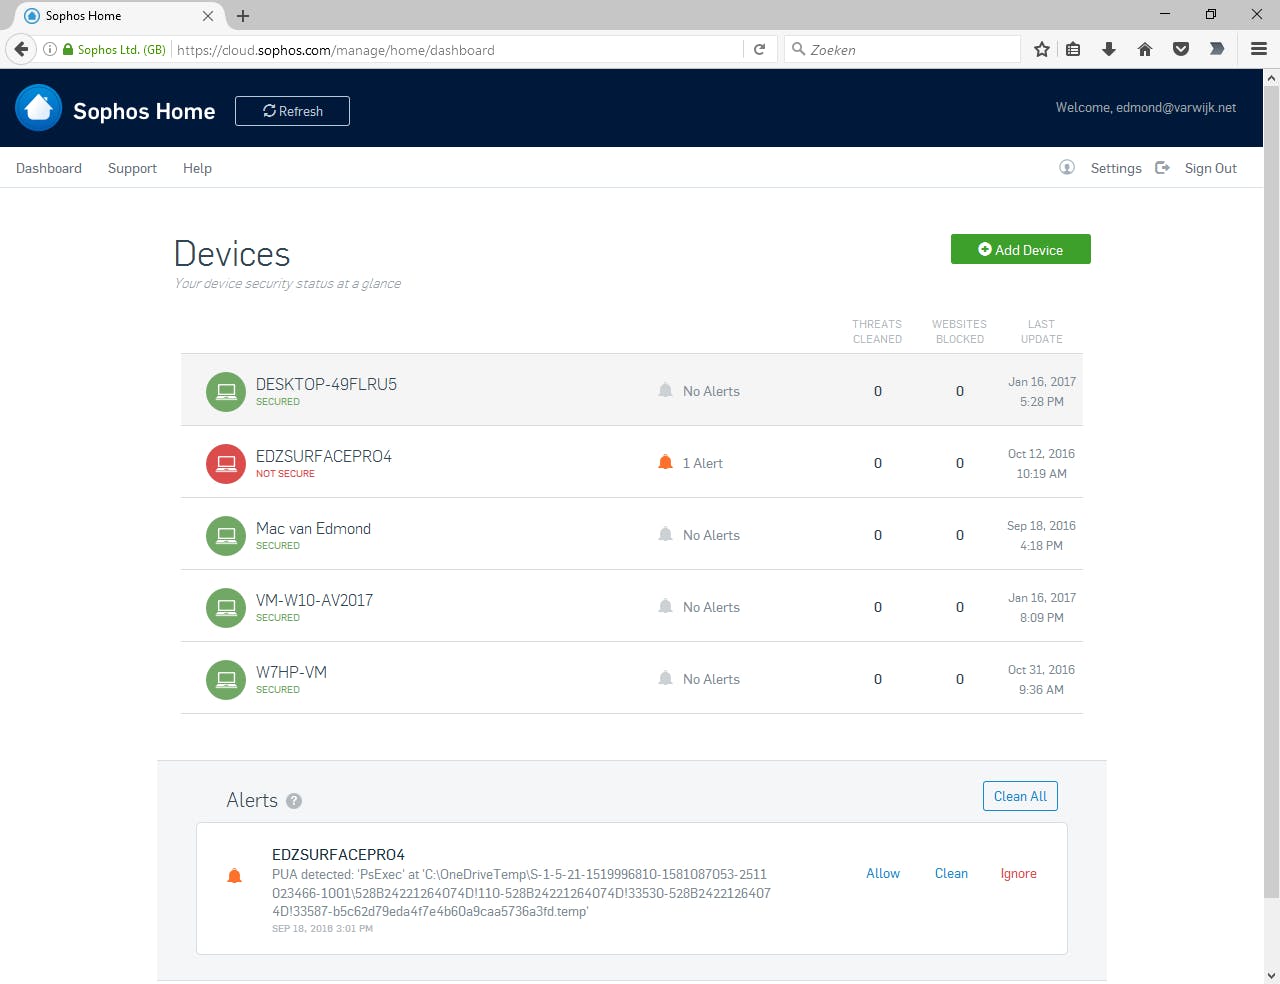Click the Sophos Home title text
The height and width of the screenshot is (984, 1280).
pyautogui.click(x=144, y=111)
